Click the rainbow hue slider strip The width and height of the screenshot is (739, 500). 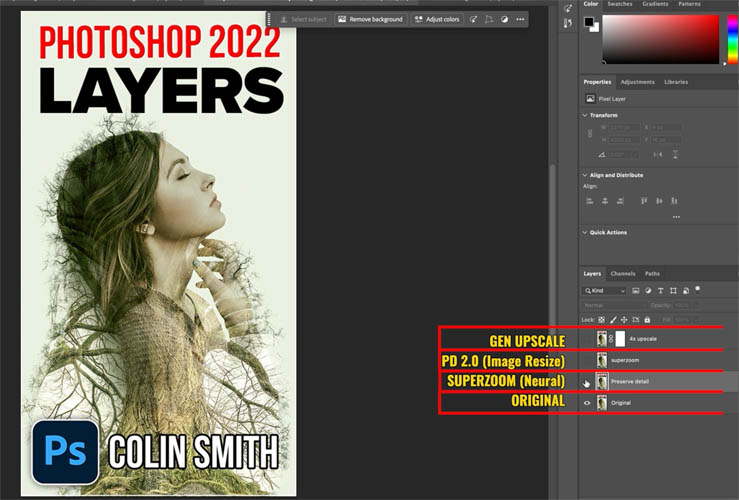pyautogui.click(x=733, y=39)
